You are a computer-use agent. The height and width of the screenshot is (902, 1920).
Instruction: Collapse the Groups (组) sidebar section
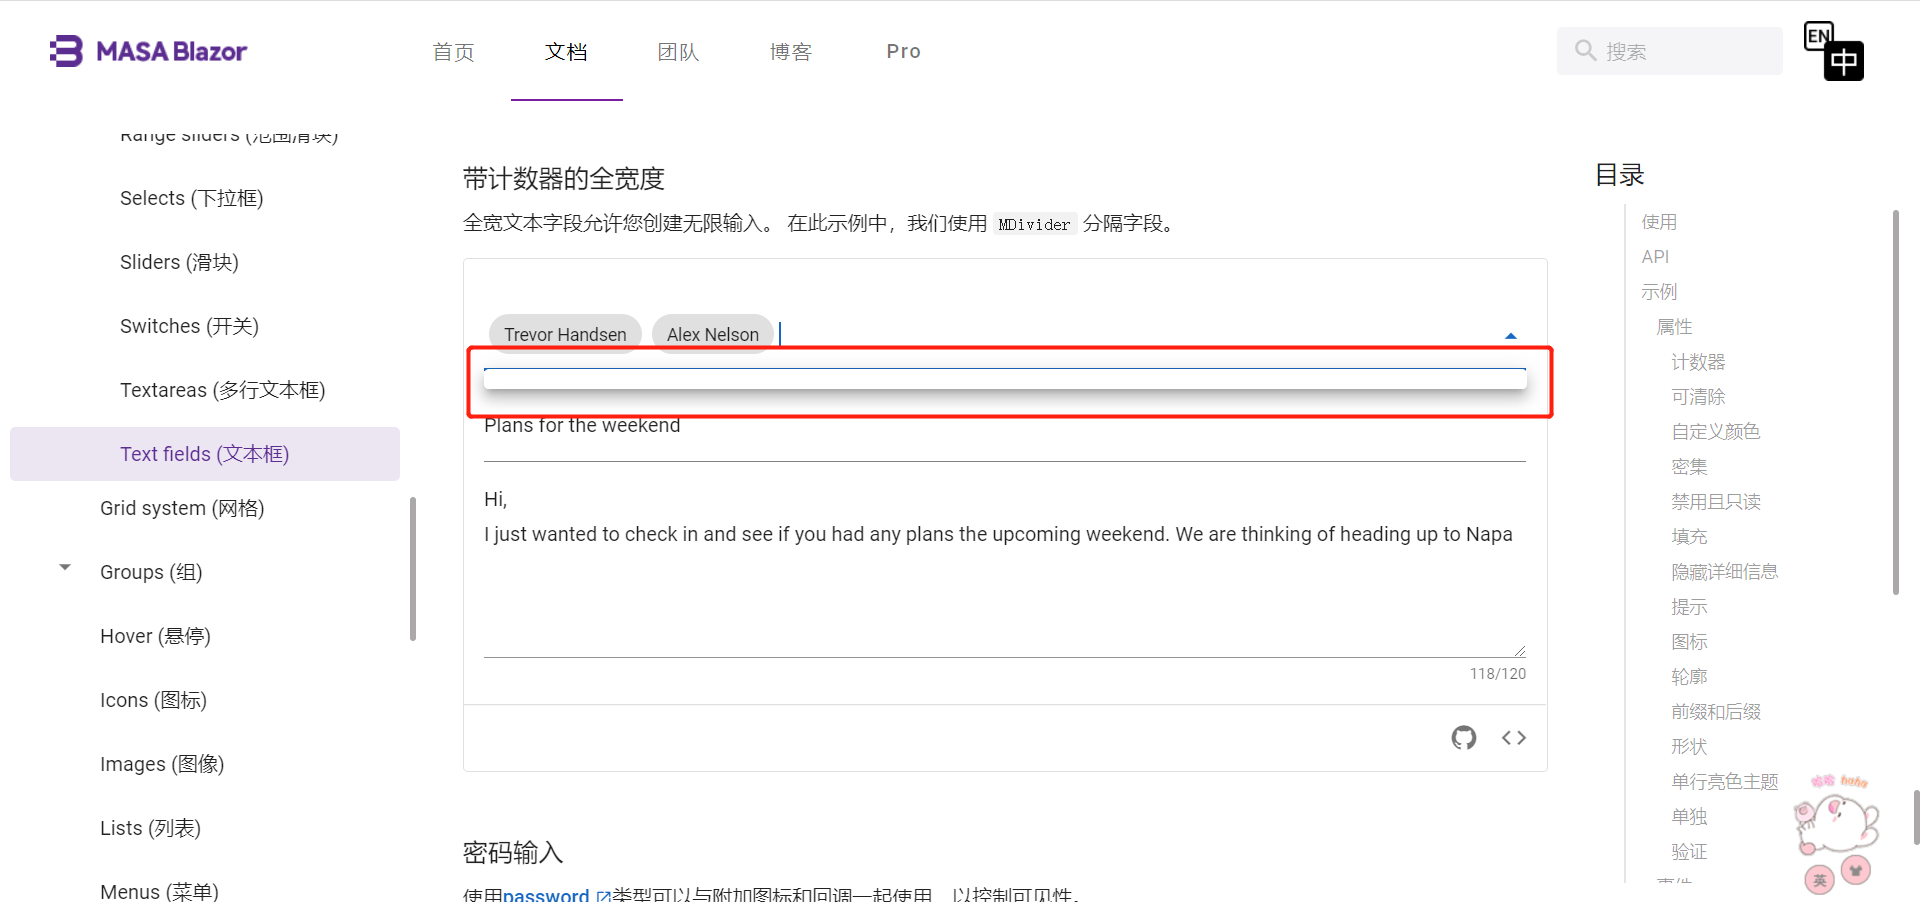(x=64, y=567)
